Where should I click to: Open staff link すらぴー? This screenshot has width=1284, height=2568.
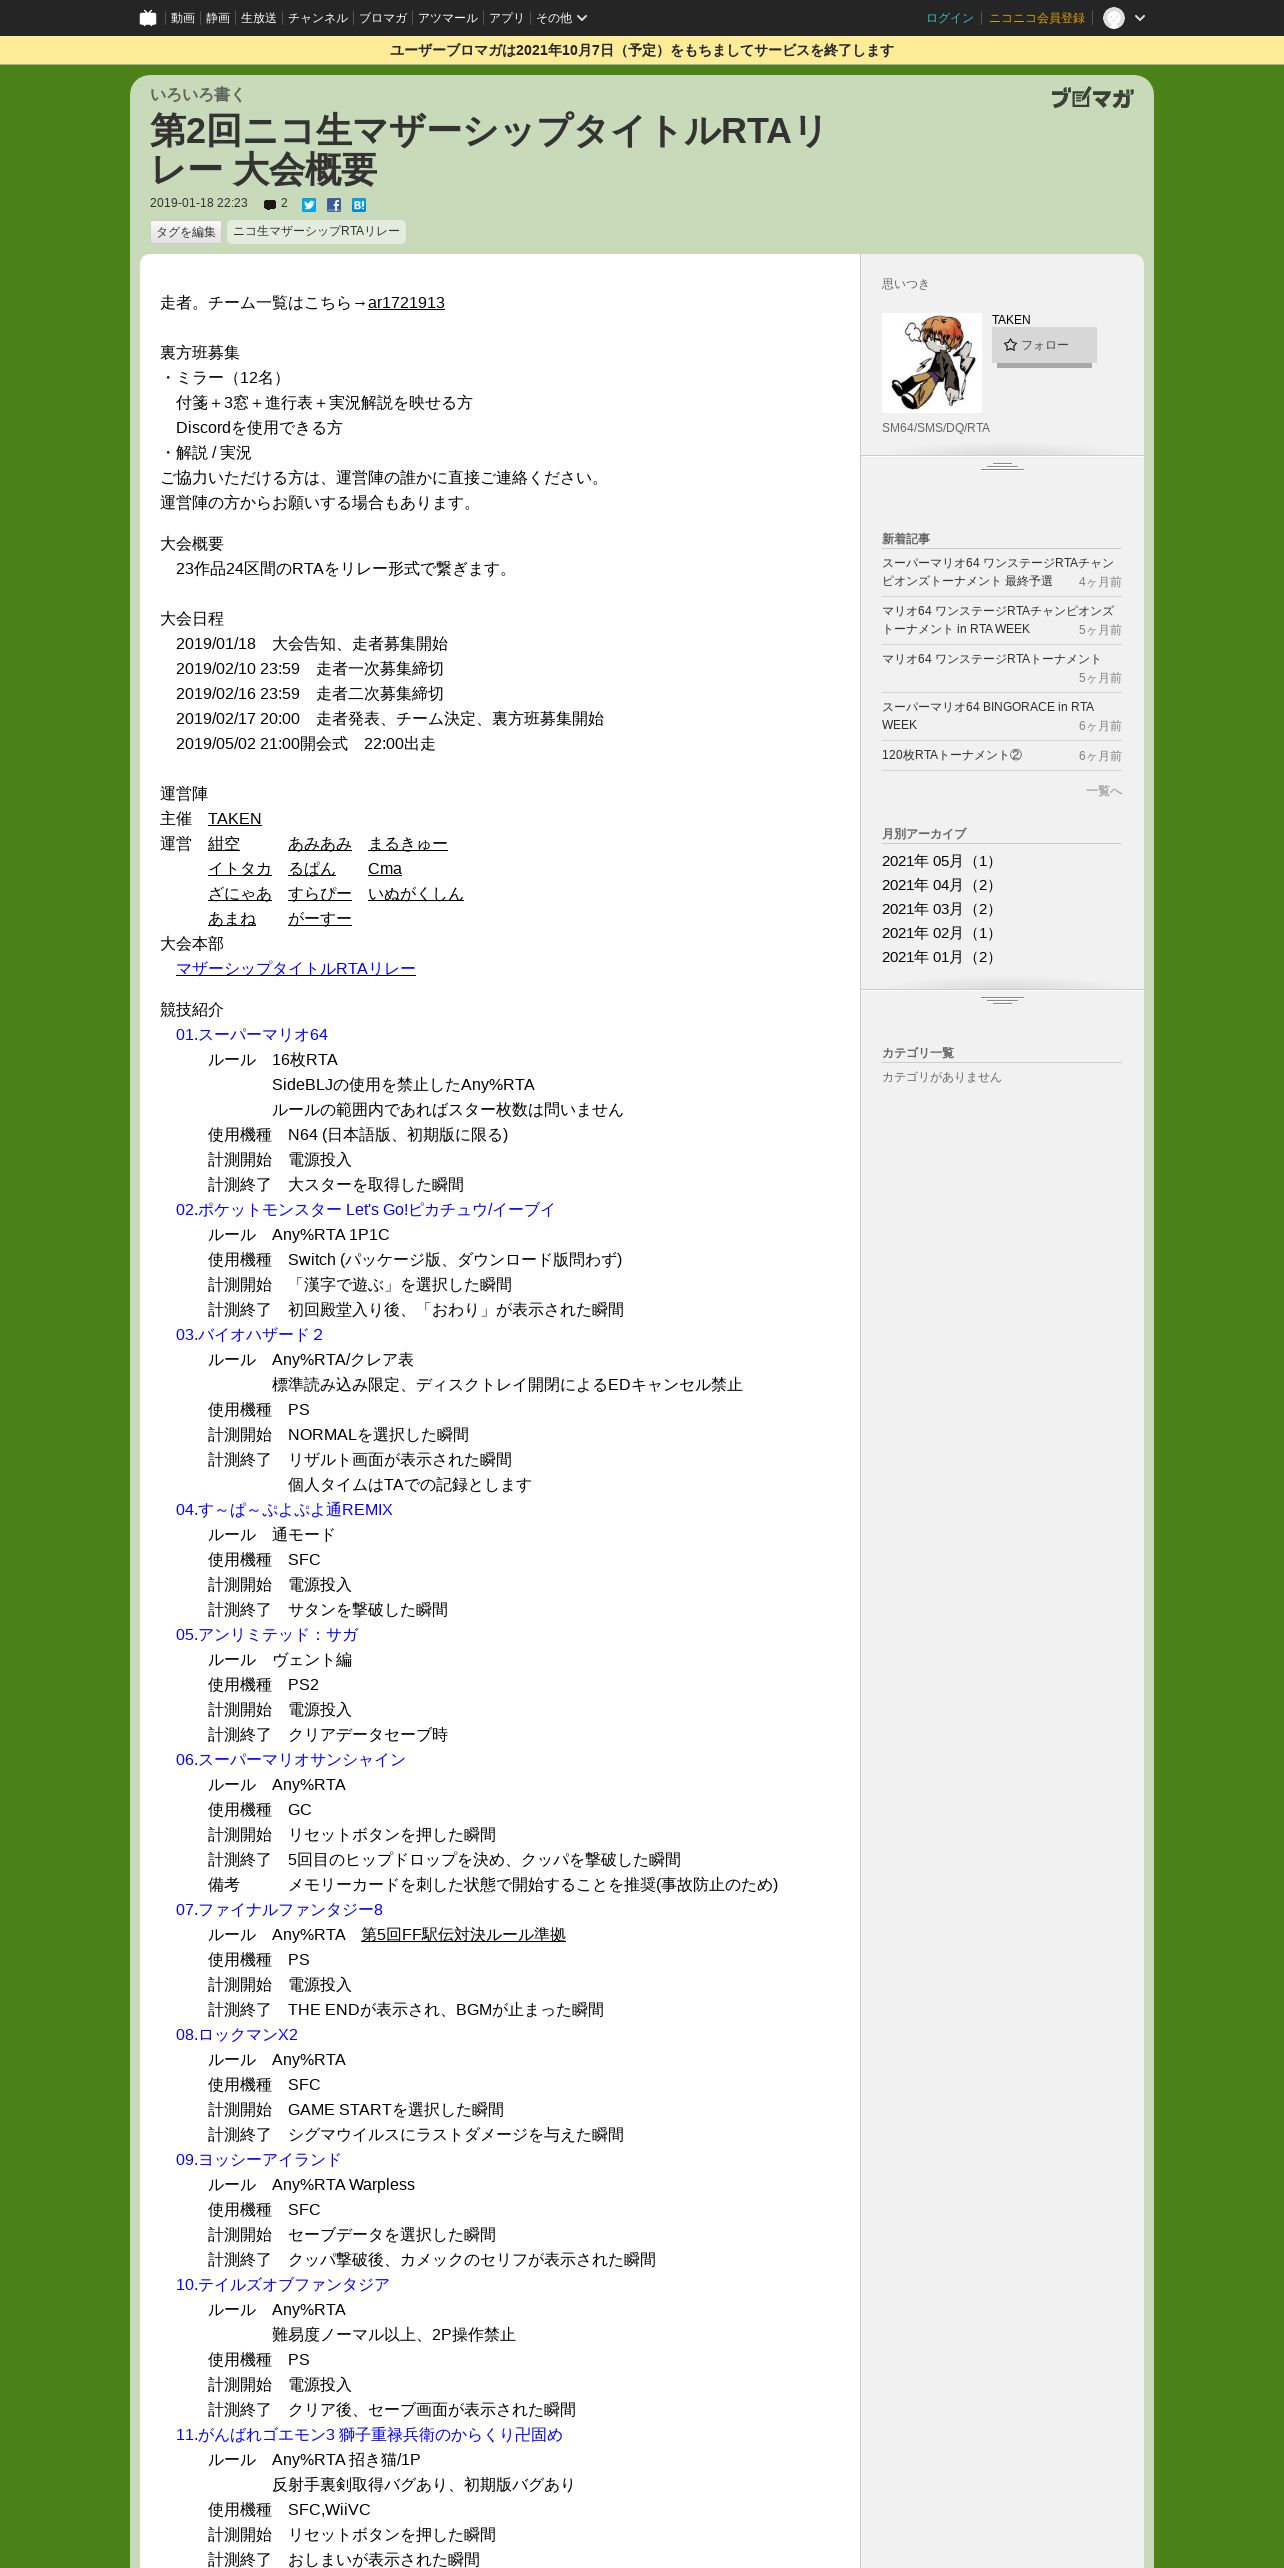320,894
